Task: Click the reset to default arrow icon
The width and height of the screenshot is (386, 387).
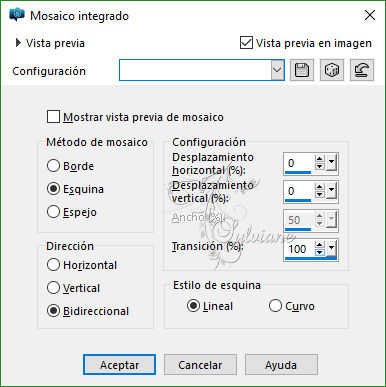Action: point(362,70)
